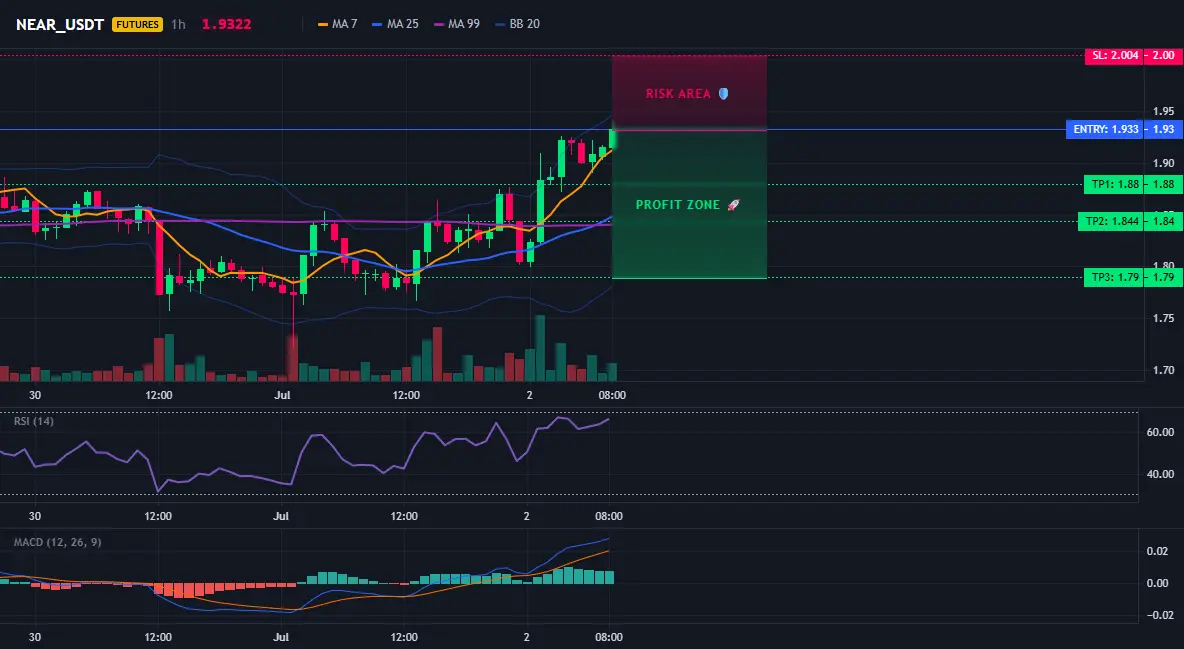The image size is (1184, 649).
Task: Select the 1h timeframe label
Action: coord(178,24)
